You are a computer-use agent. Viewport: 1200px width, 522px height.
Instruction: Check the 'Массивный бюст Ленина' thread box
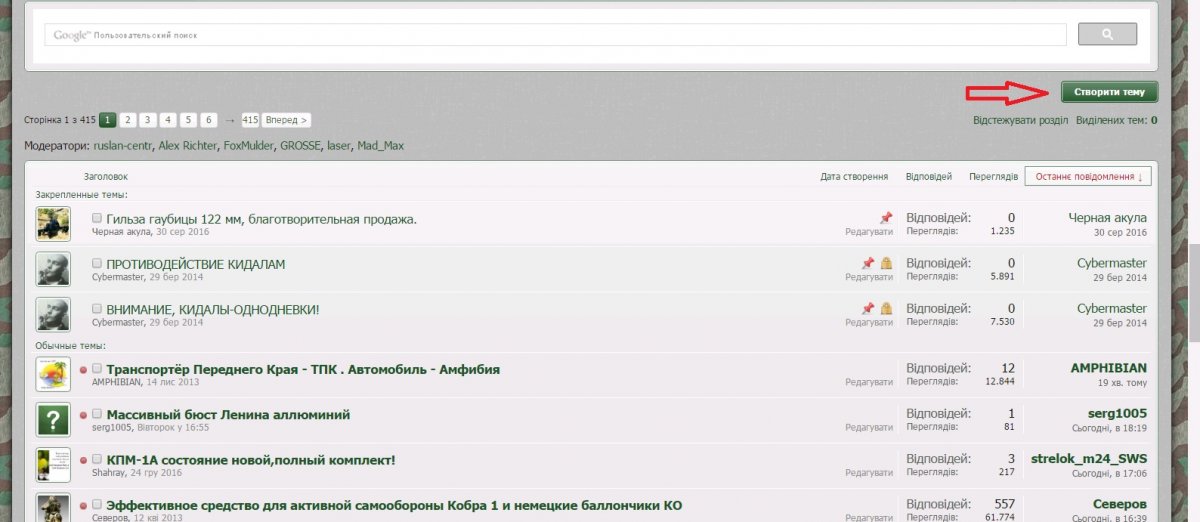(97, 414)
